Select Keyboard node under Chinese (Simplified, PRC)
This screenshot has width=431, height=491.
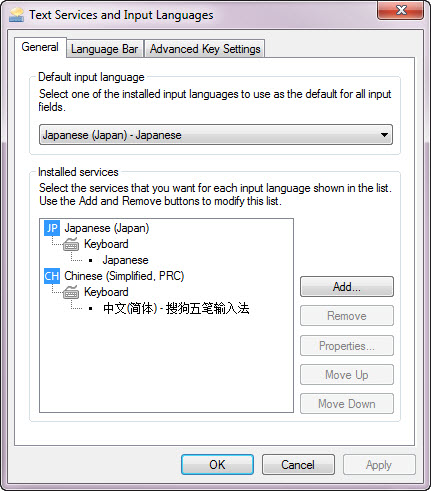point(106,292)
